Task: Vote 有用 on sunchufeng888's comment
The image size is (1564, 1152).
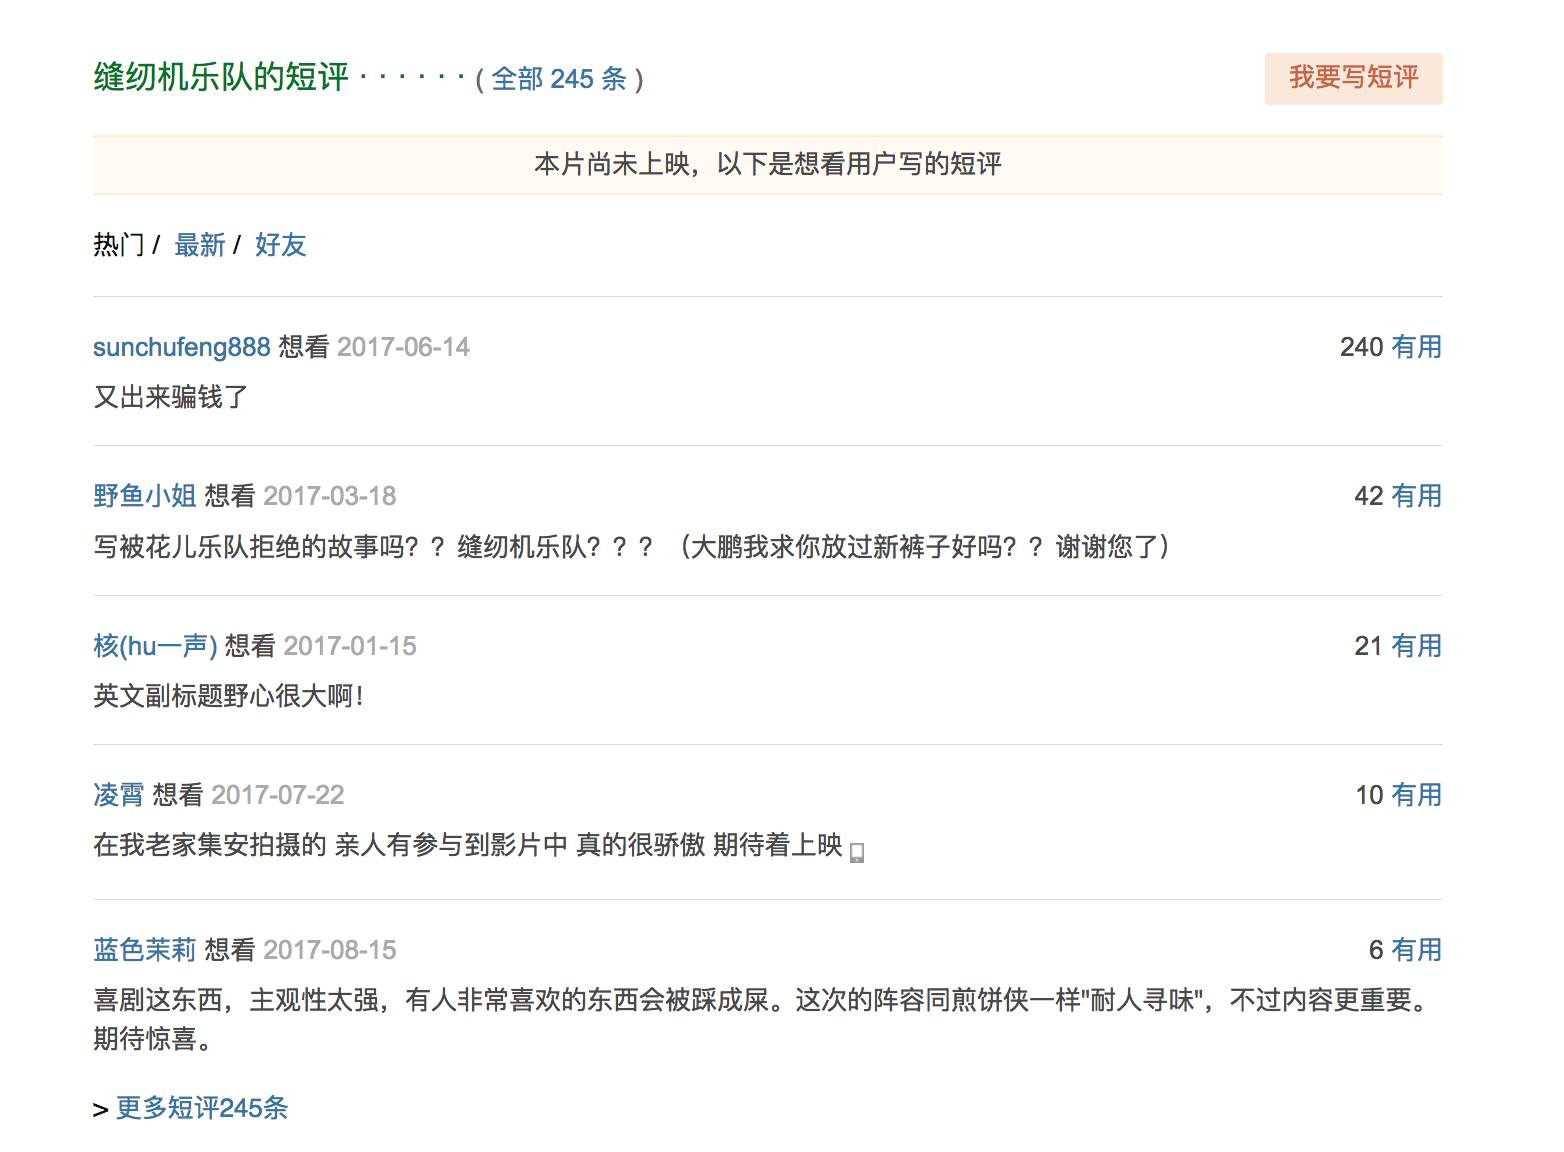Action: [1416, 347]
